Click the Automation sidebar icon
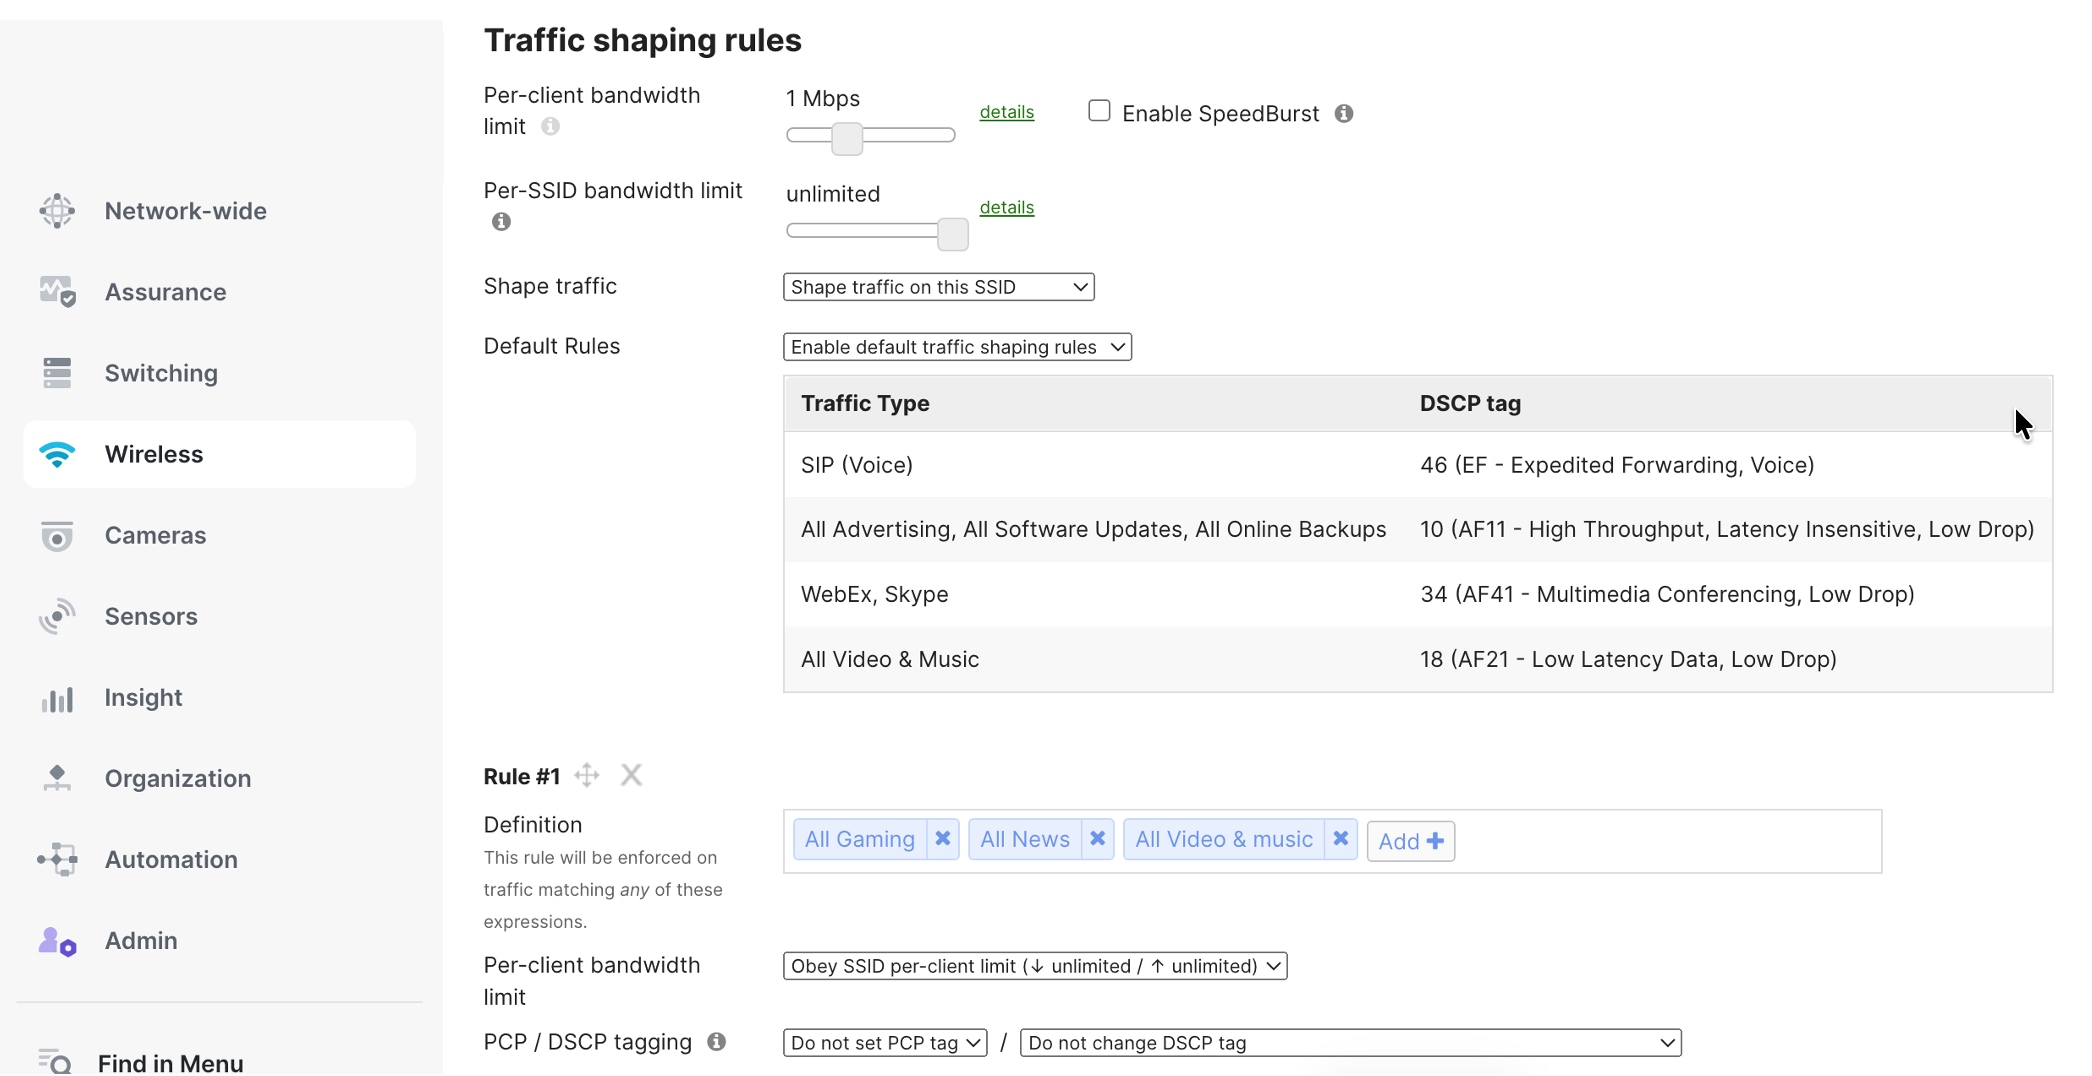 (57, 860)
